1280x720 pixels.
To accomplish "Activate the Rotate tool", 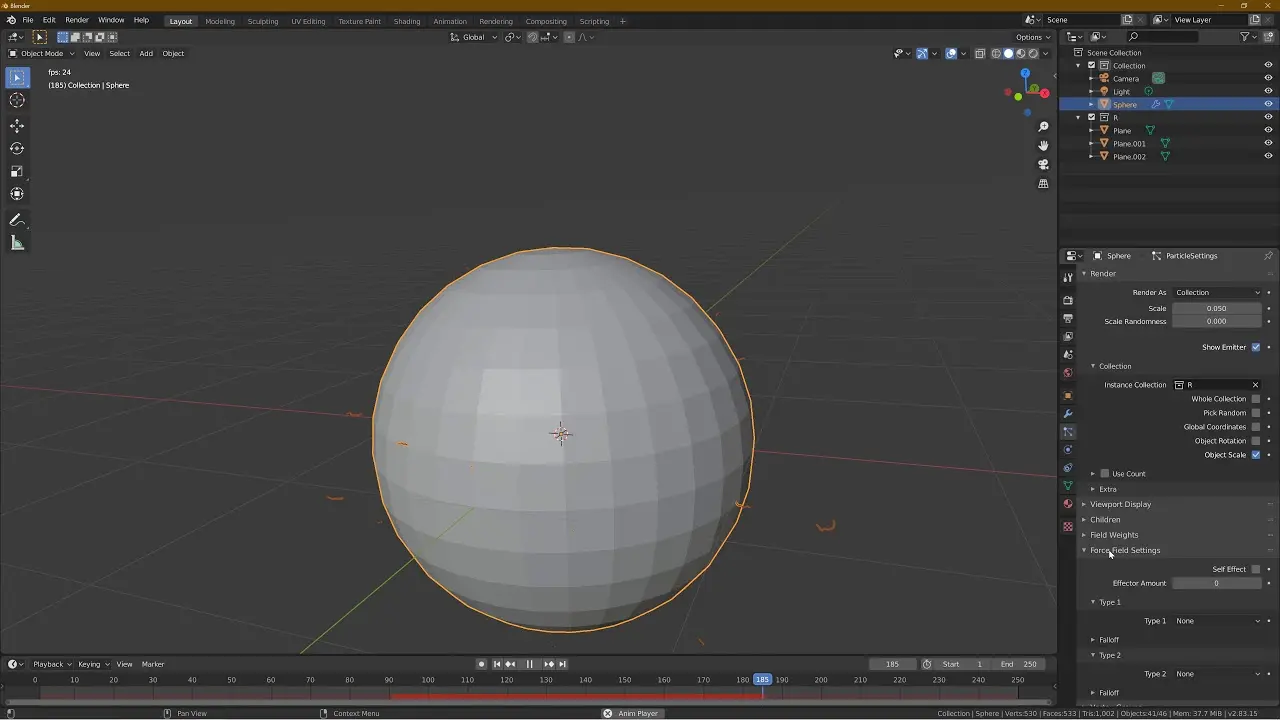I will 17,148.
